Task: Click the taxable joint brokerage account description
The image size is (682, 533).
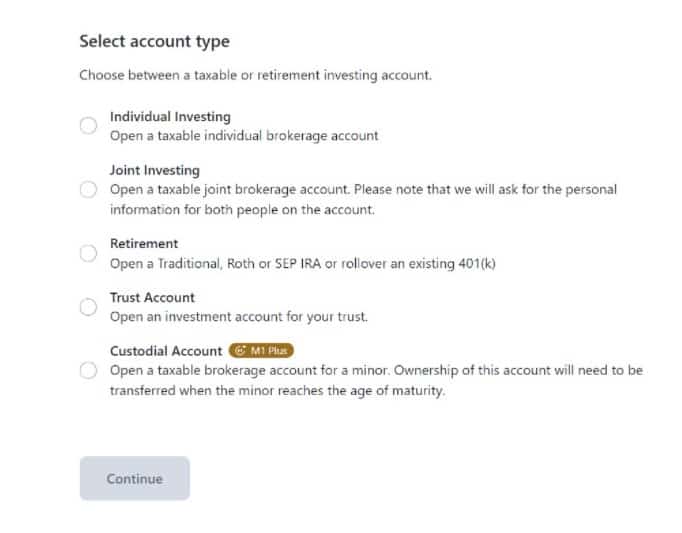Action: coord(363,200)
